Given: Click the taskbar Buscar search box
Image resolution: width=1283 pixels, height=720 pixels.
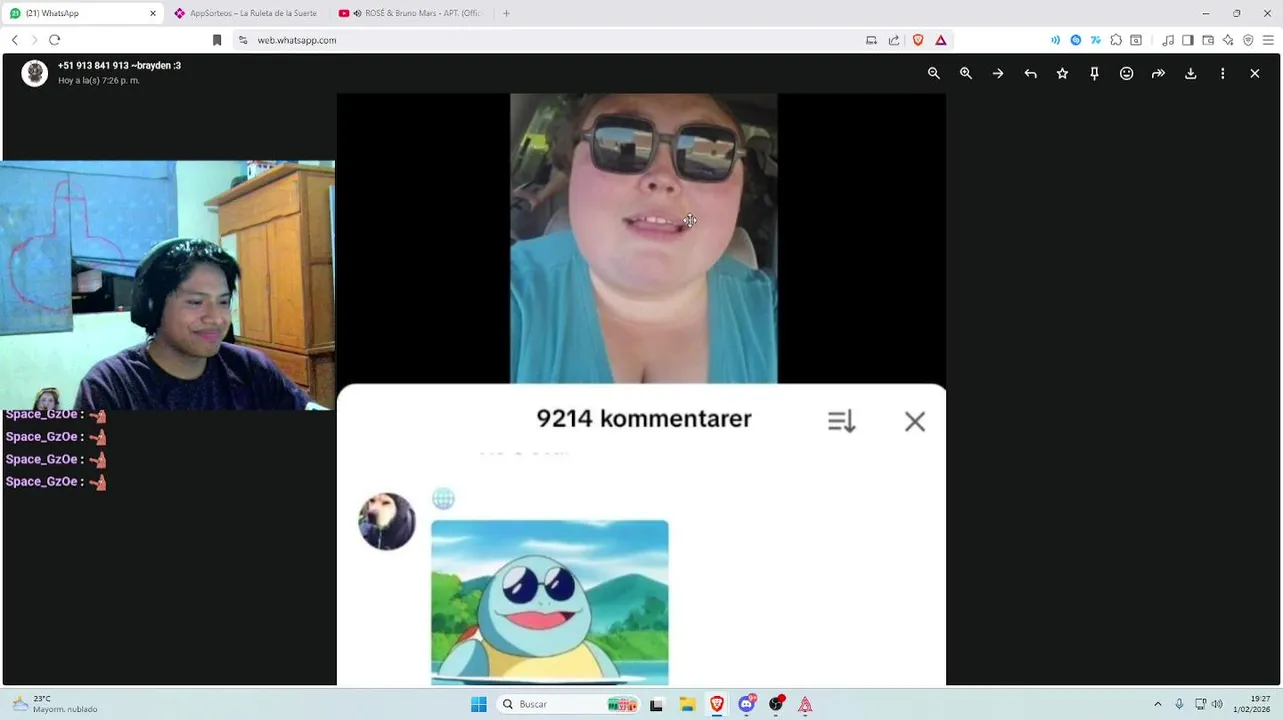Looking at the screenshot, I should (x=567, y=704).
